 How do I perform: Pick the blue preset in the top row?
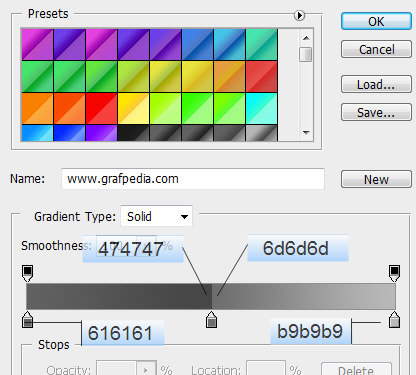(x=198, y=45)
